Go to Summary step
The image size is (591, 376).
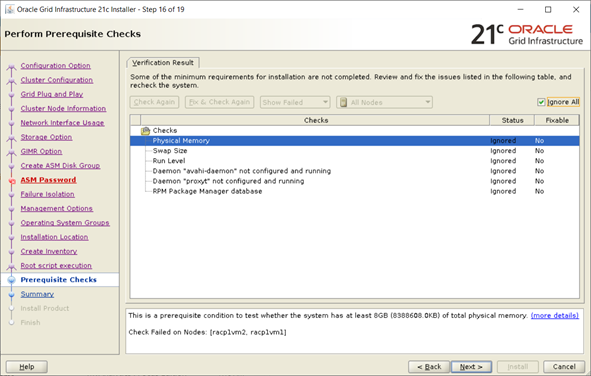tap(37, 294)
